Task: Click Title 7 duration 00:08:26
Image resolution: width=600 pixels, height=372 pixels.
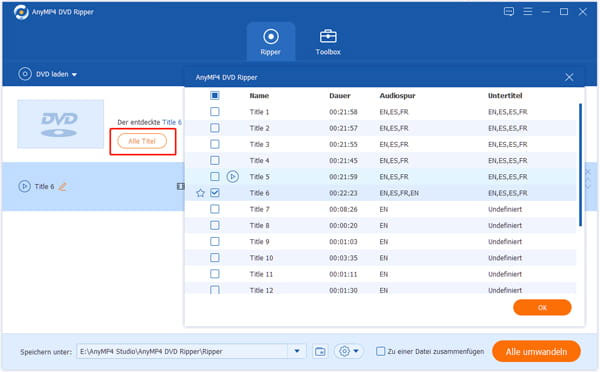Action: click(343, 209)
